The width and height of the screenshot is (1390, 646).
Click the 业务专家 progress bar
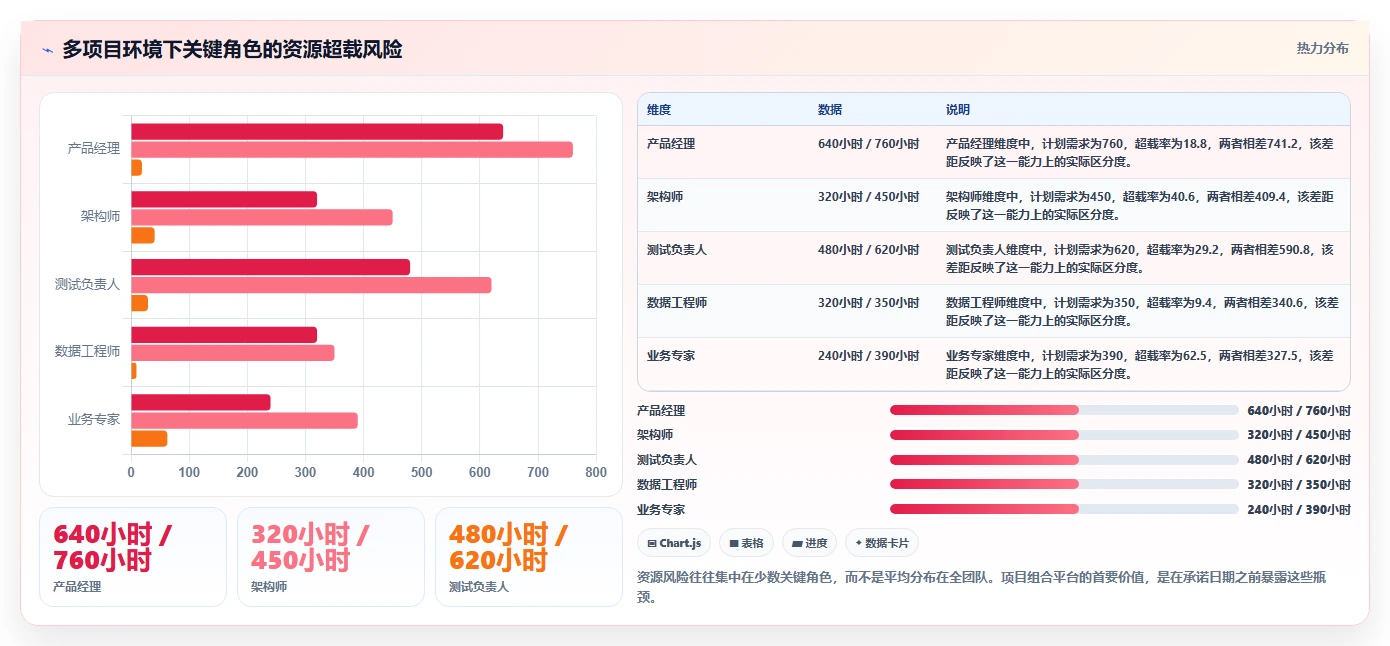1064,509
